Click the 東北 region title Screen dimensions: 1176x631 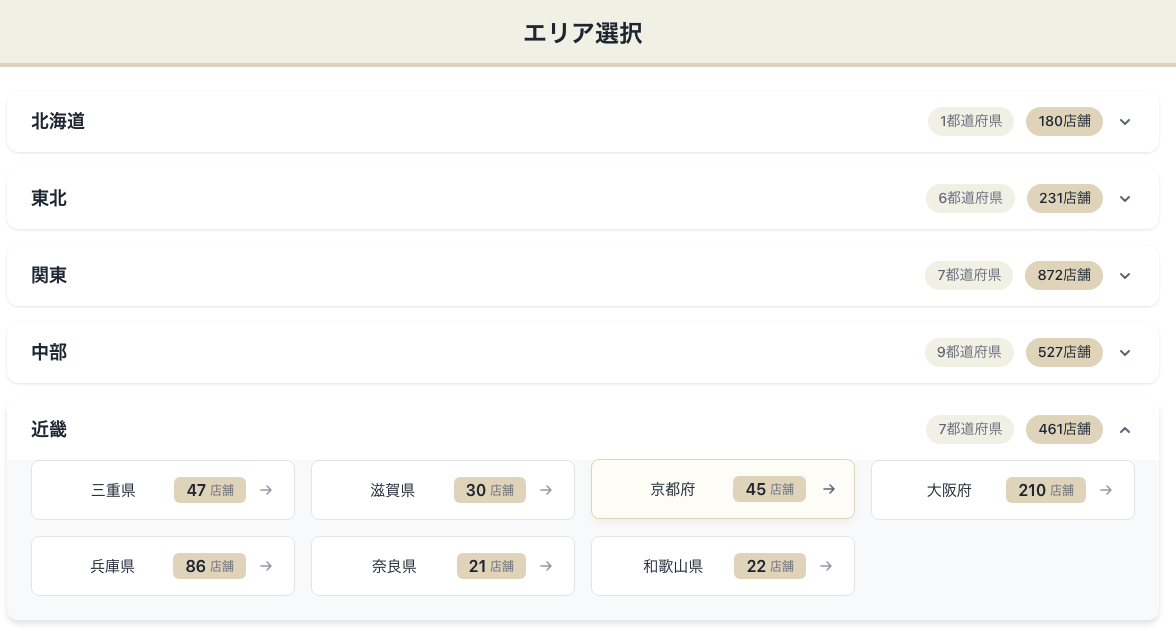49,199
